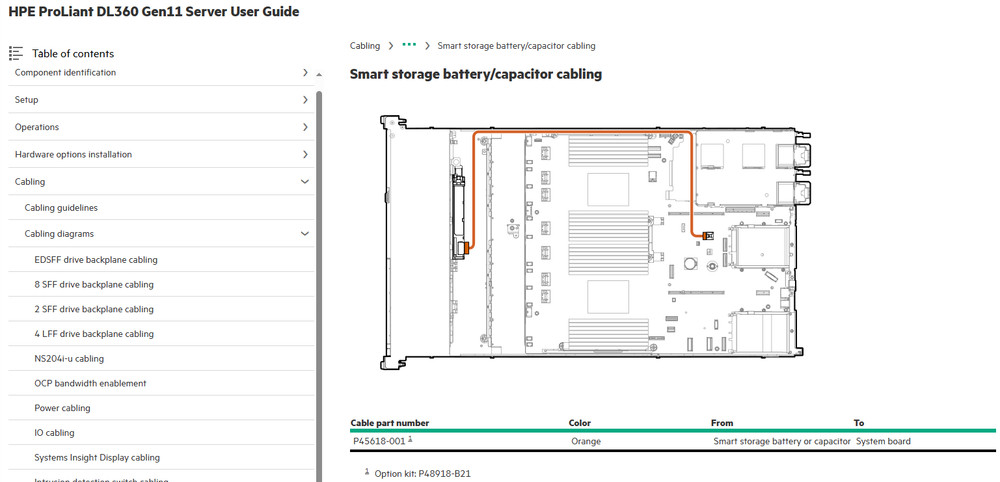This screenshot has width=1000, height=482.
Task: Click part number P45618-001 cell
Action: [379, 441]
